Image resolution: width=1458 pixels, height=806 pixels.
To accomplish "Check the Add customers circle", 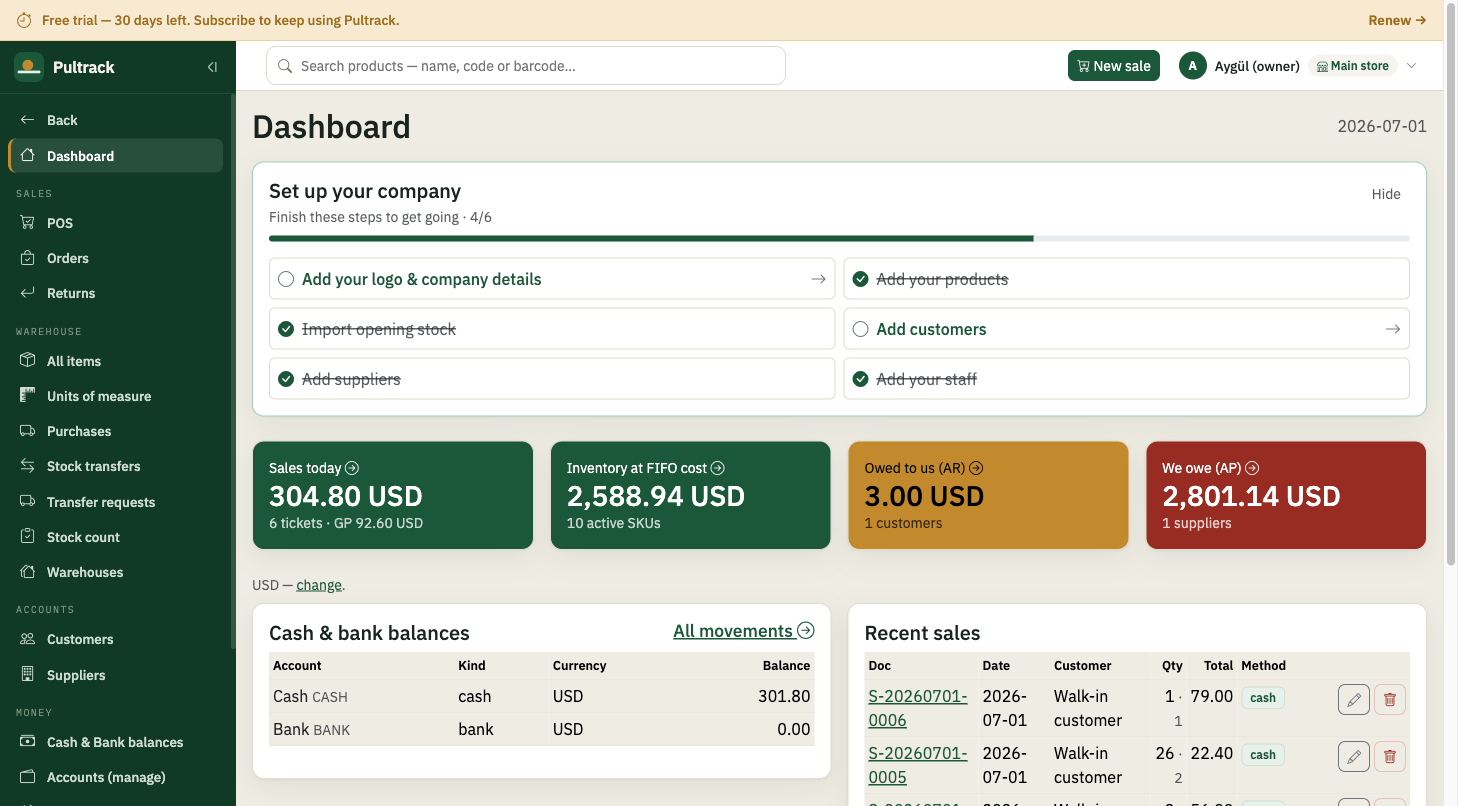I will pos(860,329).
